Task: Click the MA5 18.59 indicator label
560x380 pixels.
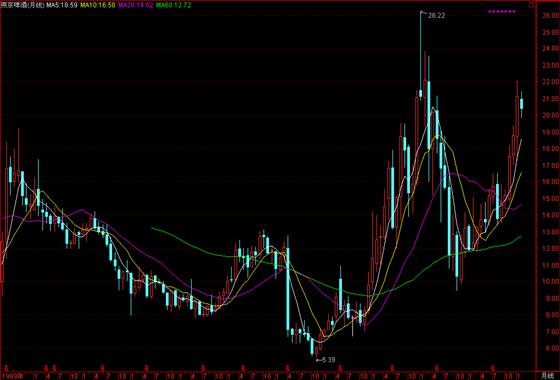Action: coord(61,5)
